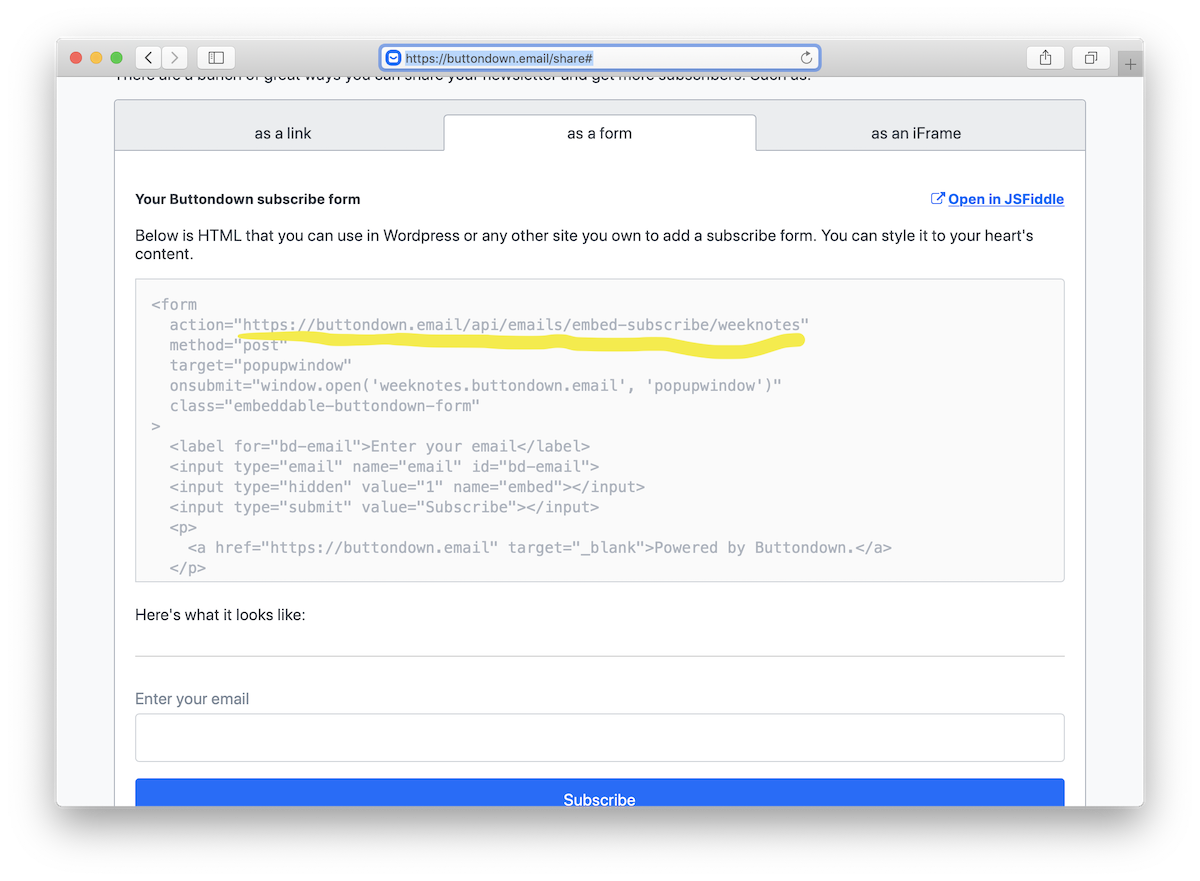The height and width of the screenshot is (881, 1200).
Task: Click the opening '<form' tag line
Action: [x=174, y=305]
